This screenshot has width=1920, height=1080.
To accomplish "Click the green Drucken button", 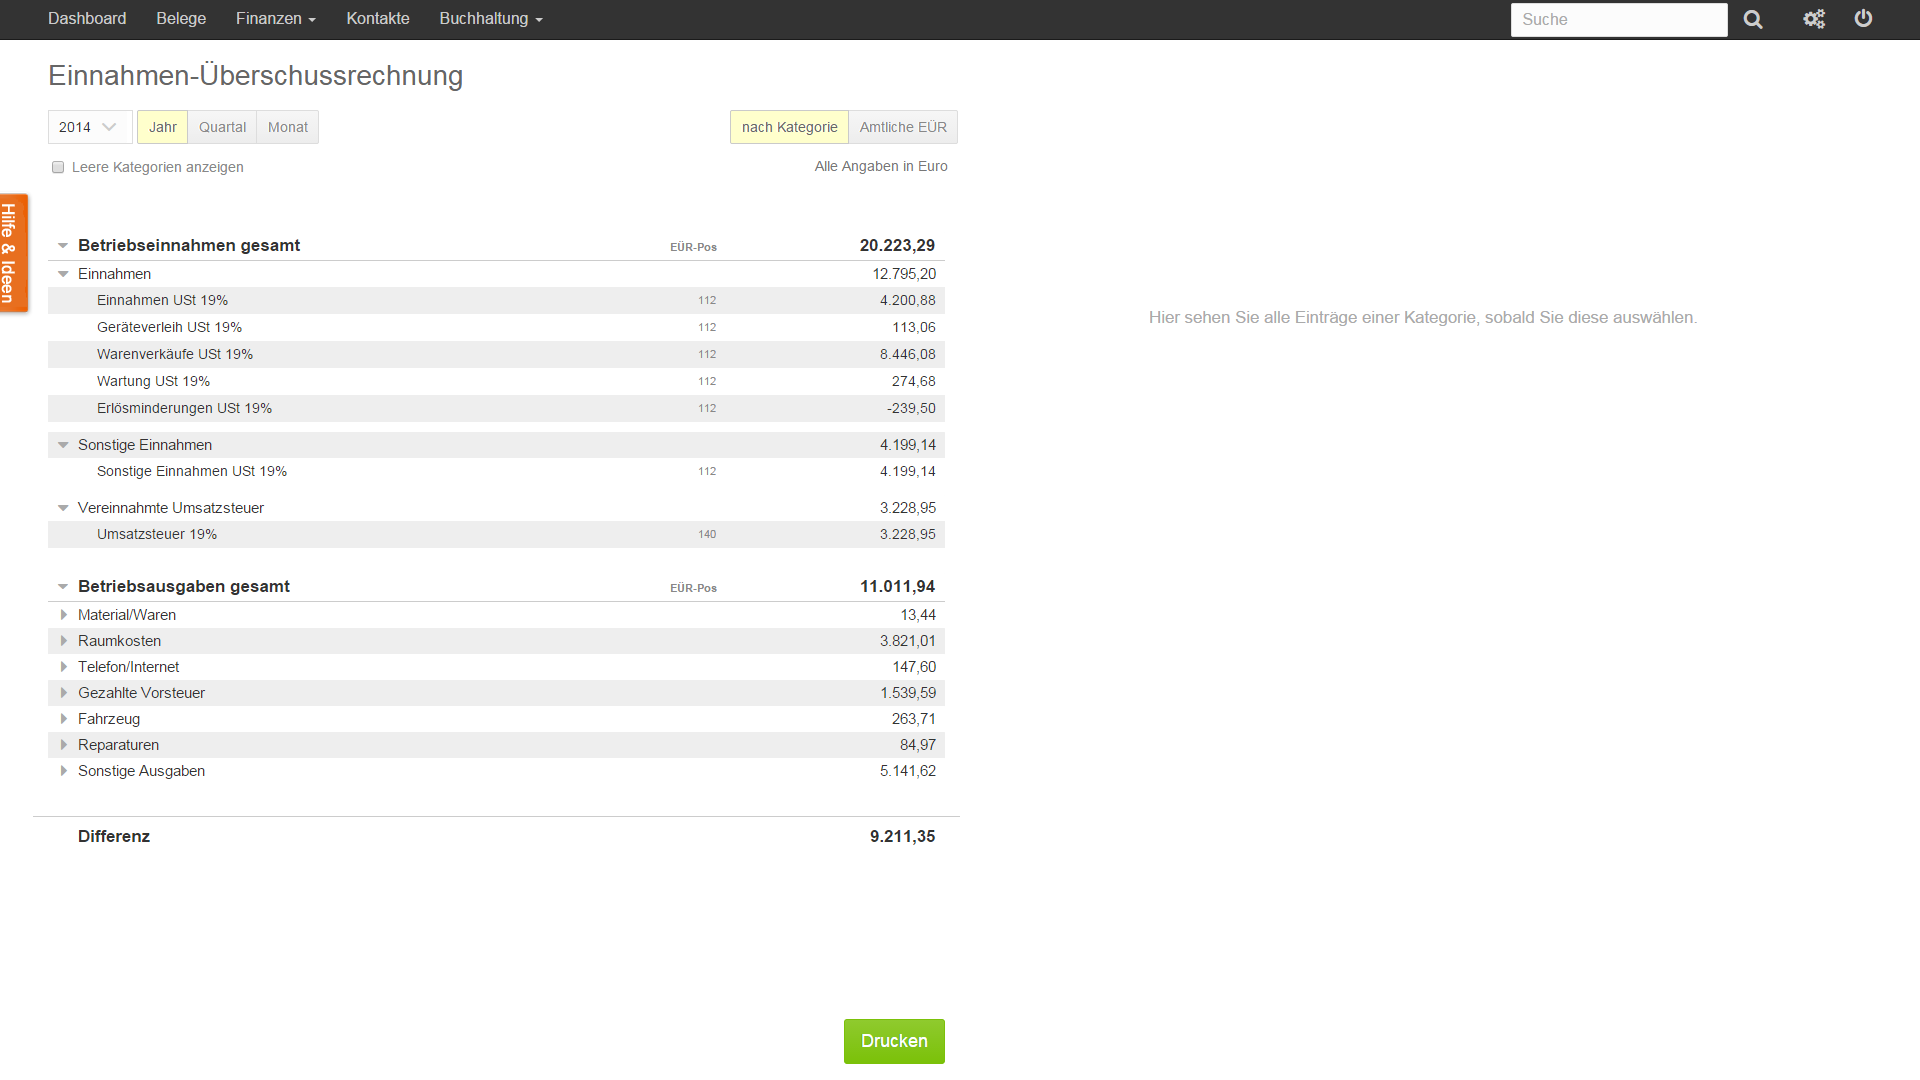I will 894,1041.
